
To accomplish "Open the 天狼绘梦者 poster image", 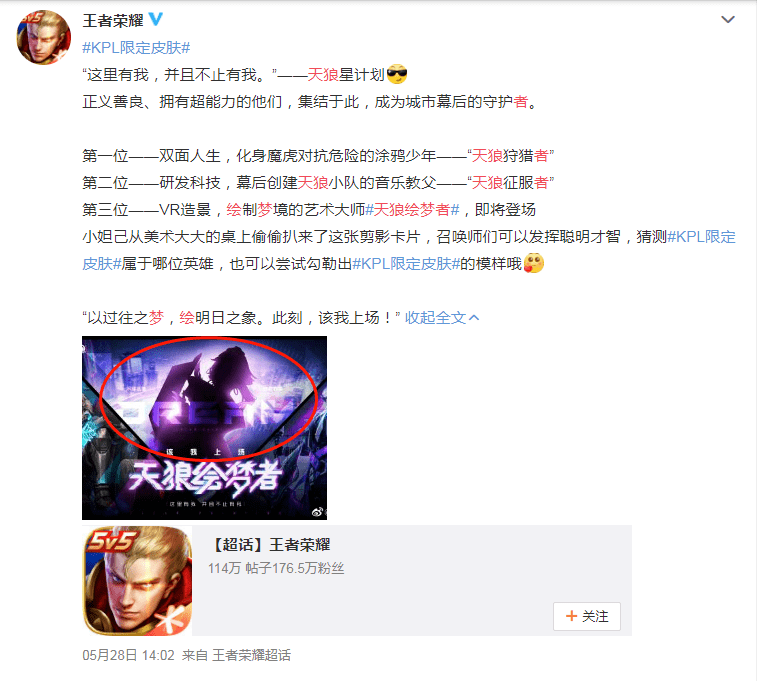I will [x=204, y=428].
